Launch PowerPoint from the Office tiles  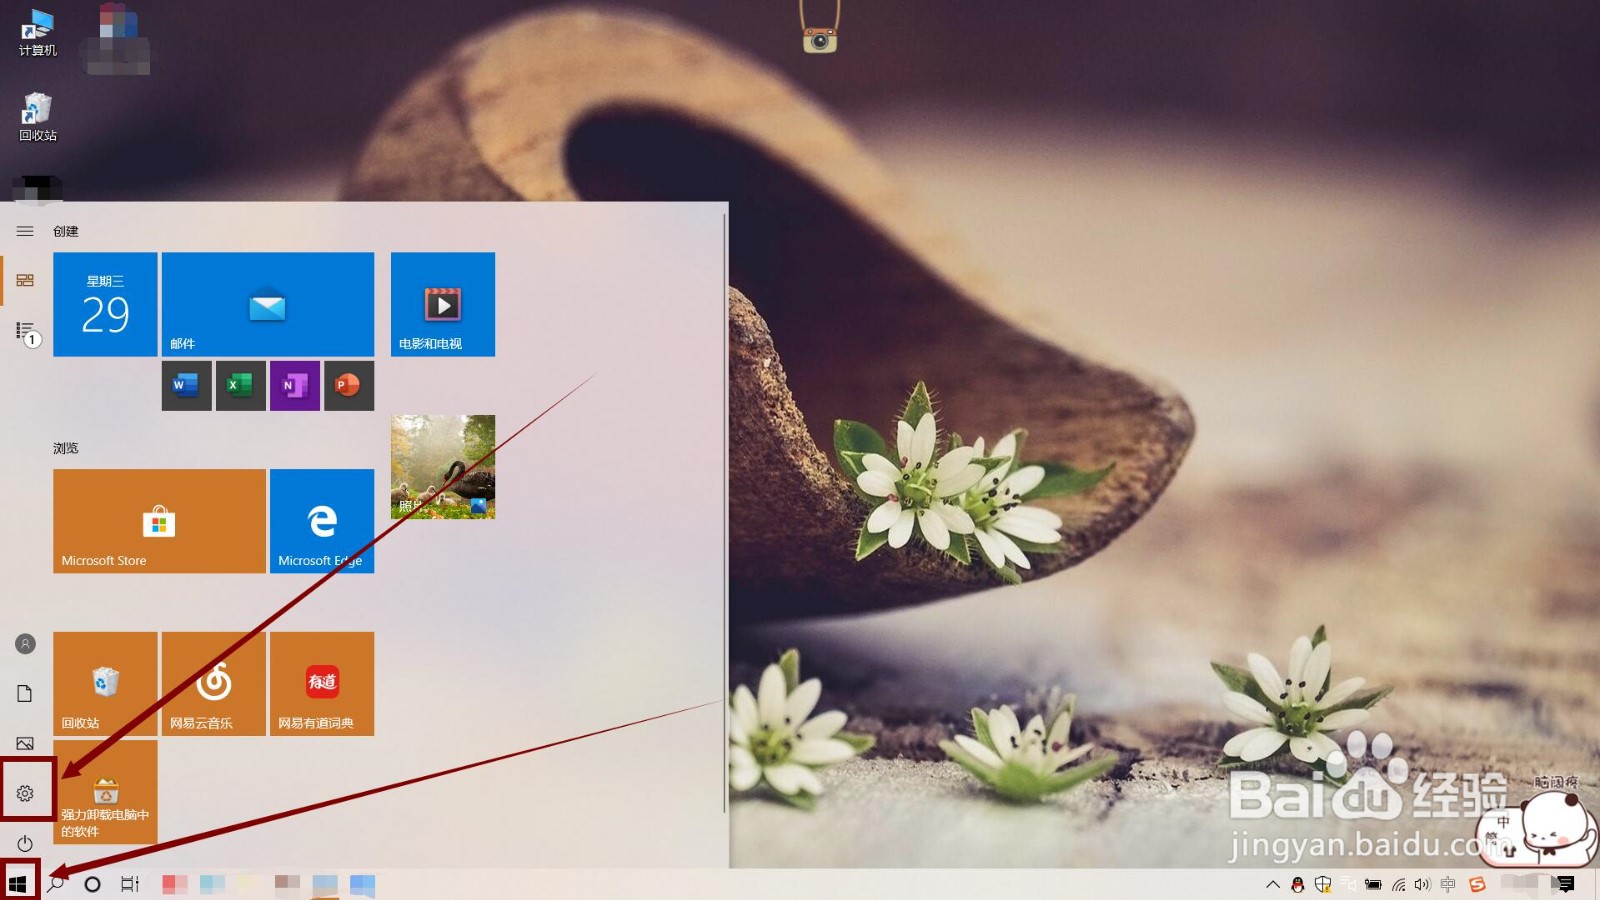click(x=349, y=385)
